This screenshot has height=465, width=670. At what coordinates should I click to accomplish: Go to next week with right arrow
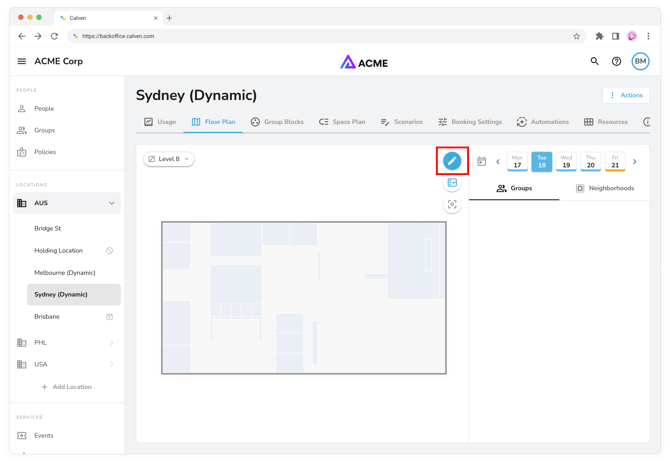click(x=634, y=162)
